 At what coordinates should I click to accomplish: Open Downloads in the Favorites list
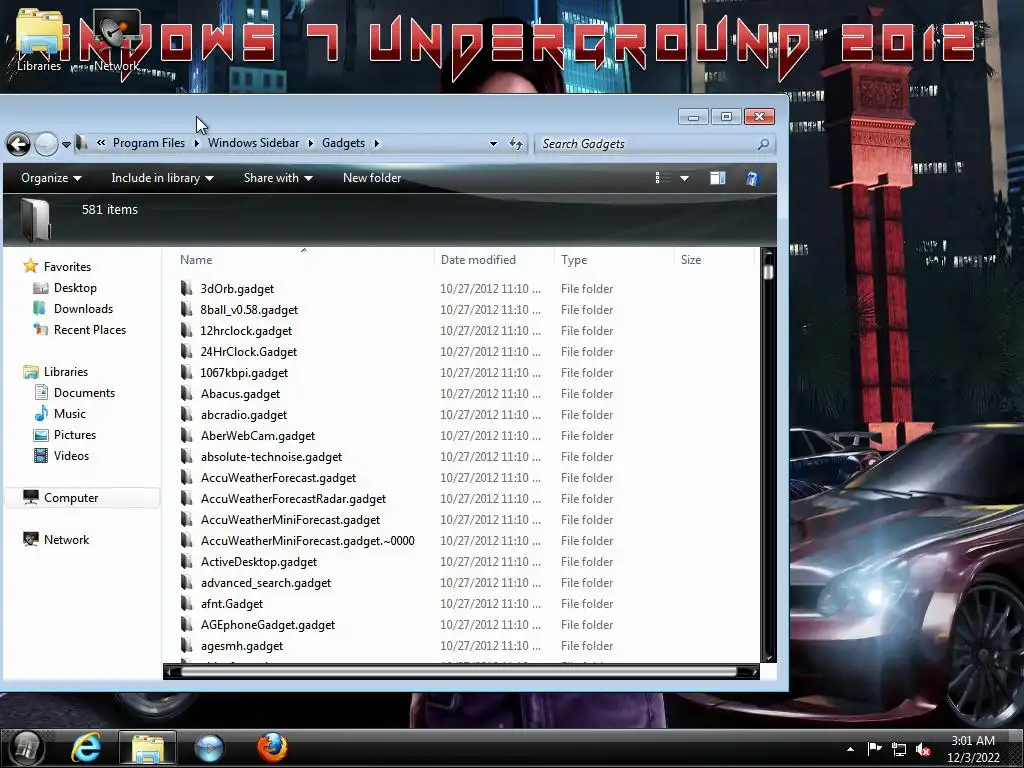(83, 309)
